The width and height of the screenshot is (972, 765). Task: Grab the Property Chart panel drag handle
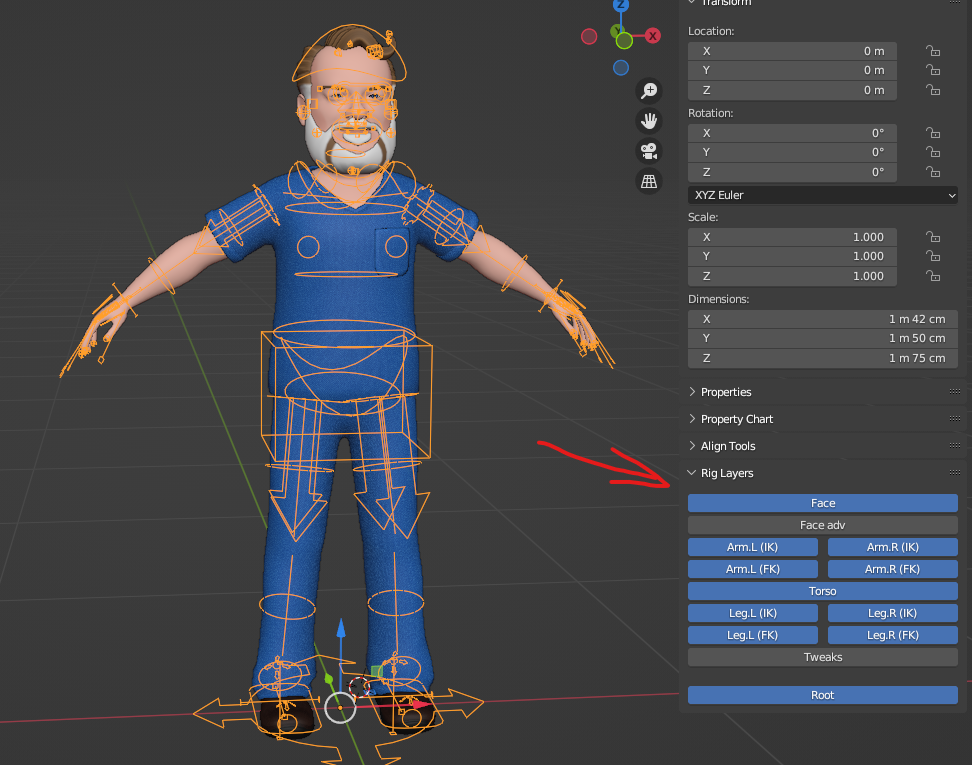pyautogui.click(x=955, y=418)
